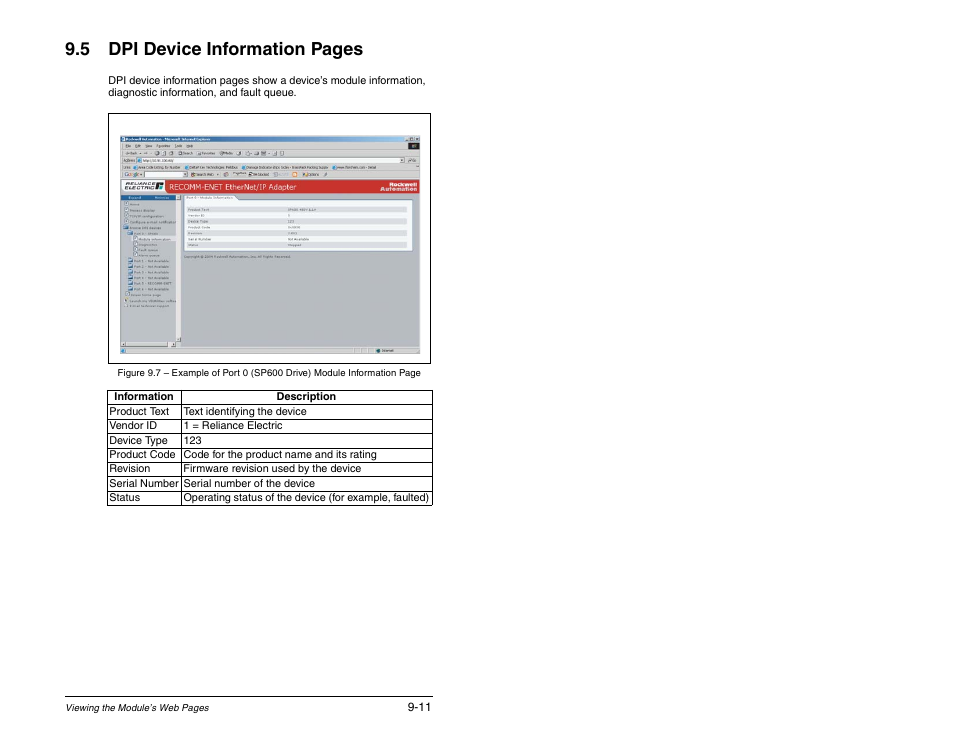Screen dimensions: 954x738
Task: Click the Google logo on the Google toolbar
Action: [132, 175]
